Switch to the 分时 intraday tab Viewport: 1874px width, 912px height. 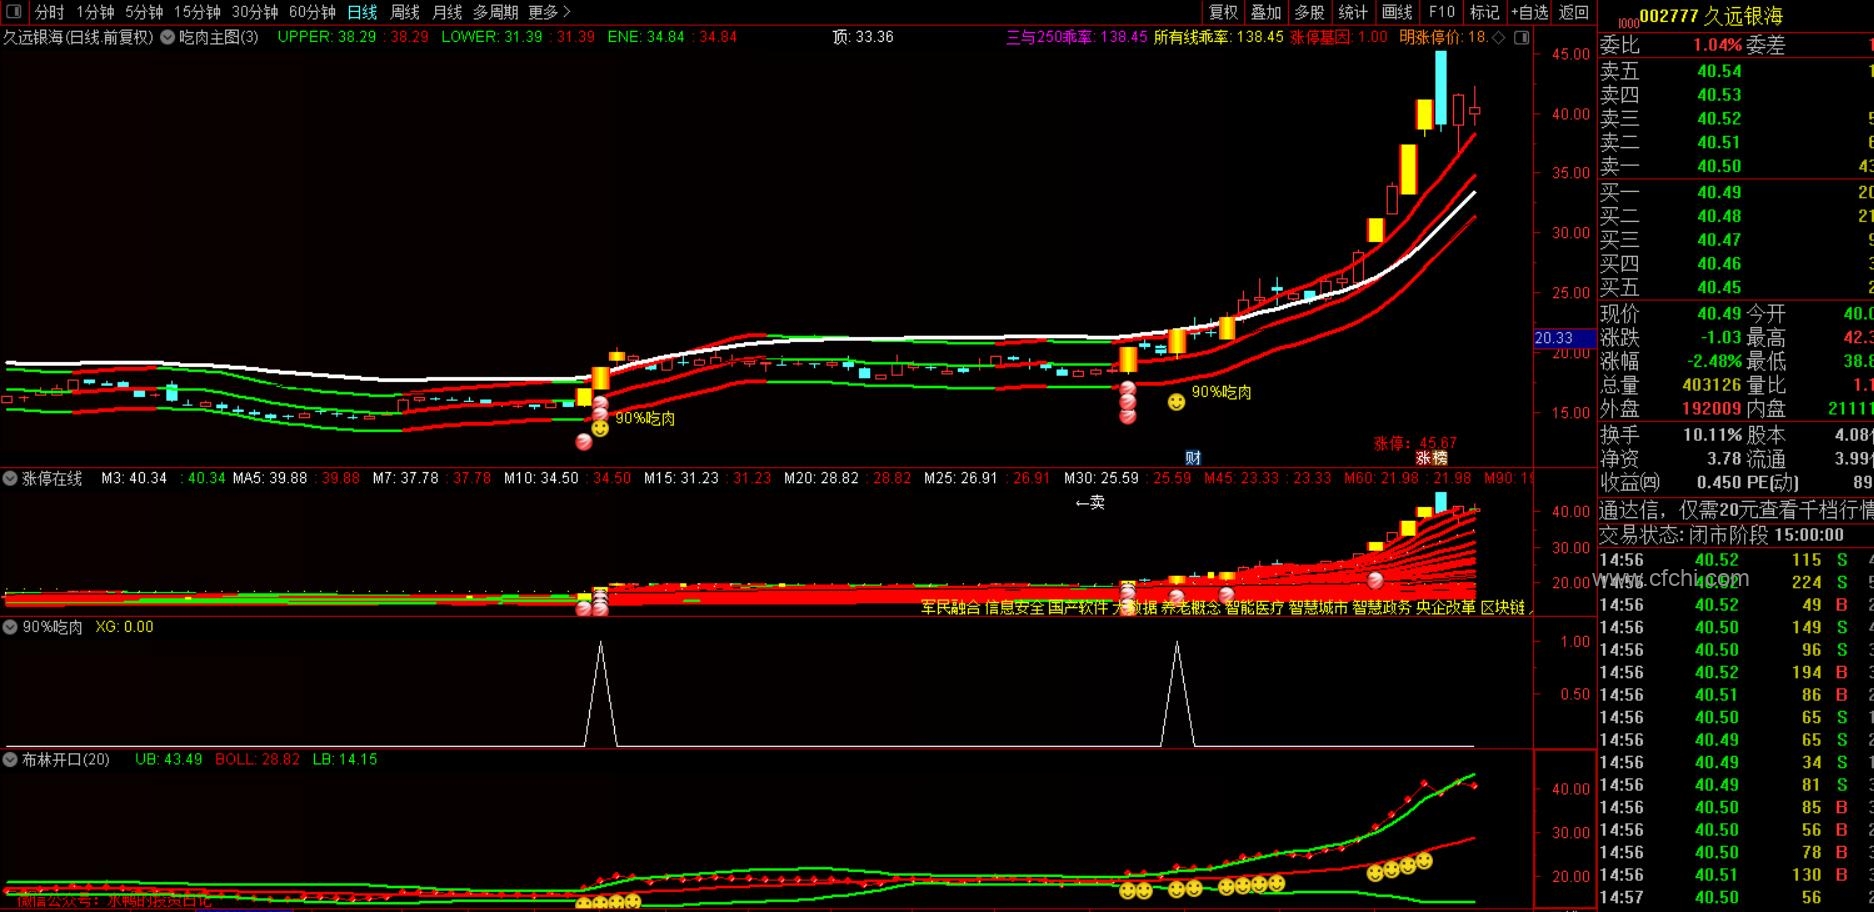pyautogui.click(x=49, y=12)
